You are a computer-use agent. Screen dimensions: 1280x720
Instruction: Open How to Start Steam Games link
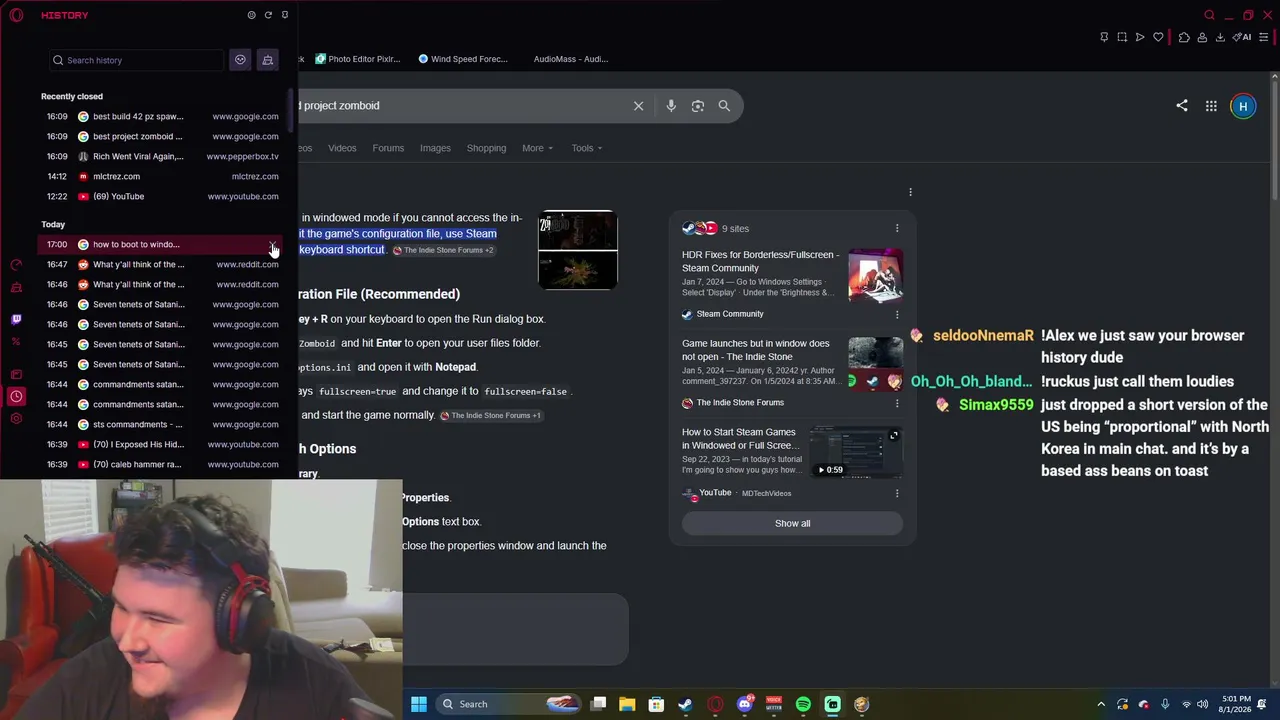[x=739, y=439]
